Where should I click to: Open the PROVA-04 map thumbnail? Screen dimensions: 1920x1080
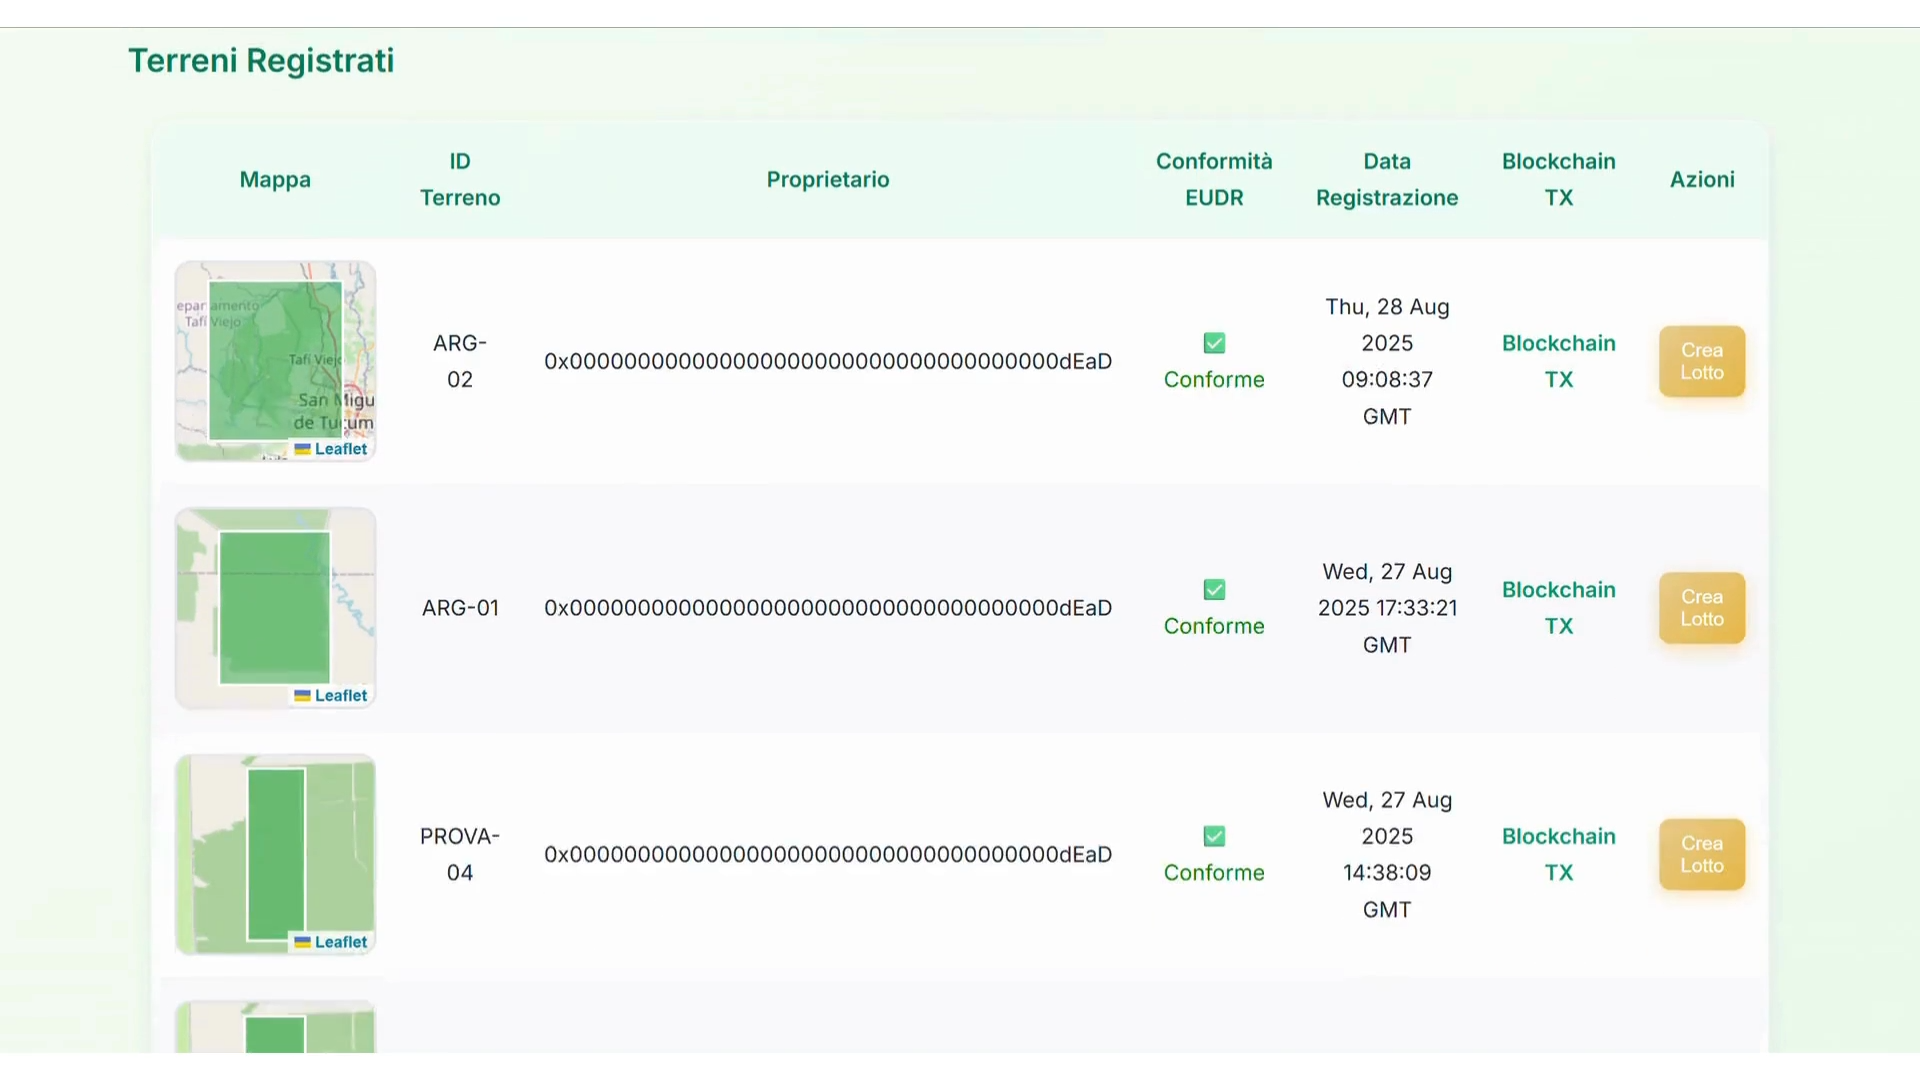click(x=275, y=854)
